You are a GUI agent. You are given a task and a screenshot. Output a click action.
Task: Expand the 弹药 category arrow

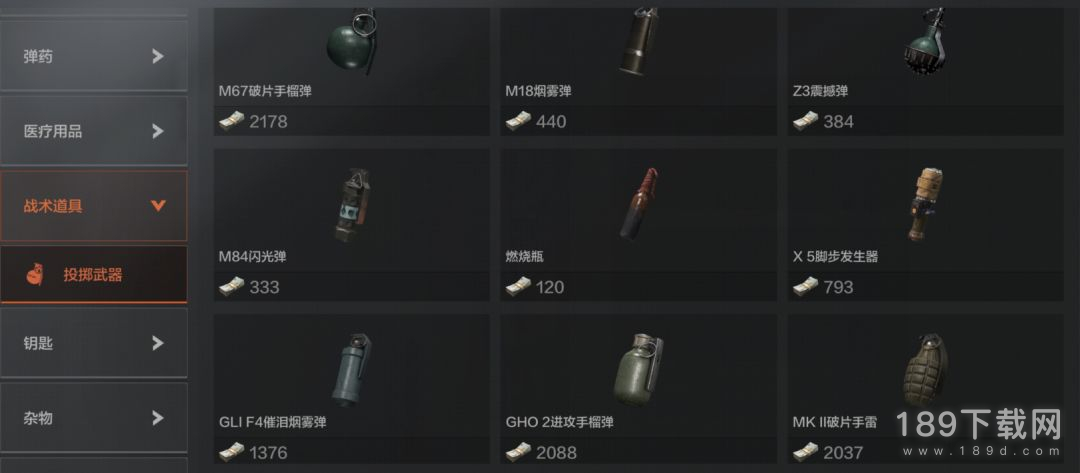click(x=158, y=56)
